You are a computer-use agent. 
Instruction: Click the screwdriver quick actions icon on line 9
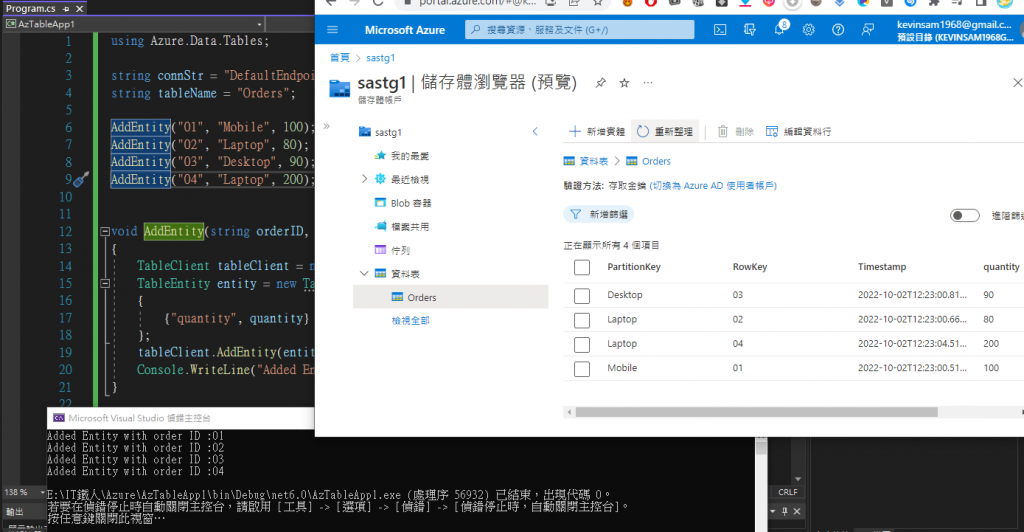tap(80, 180)
